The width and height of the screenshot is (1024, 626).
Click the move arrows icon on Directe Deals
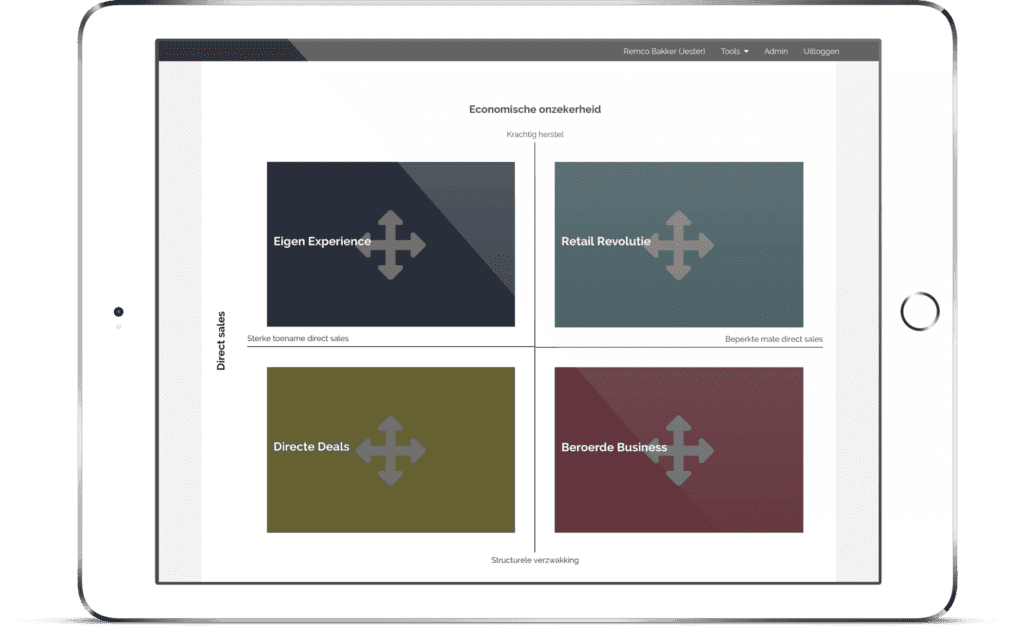391,450
